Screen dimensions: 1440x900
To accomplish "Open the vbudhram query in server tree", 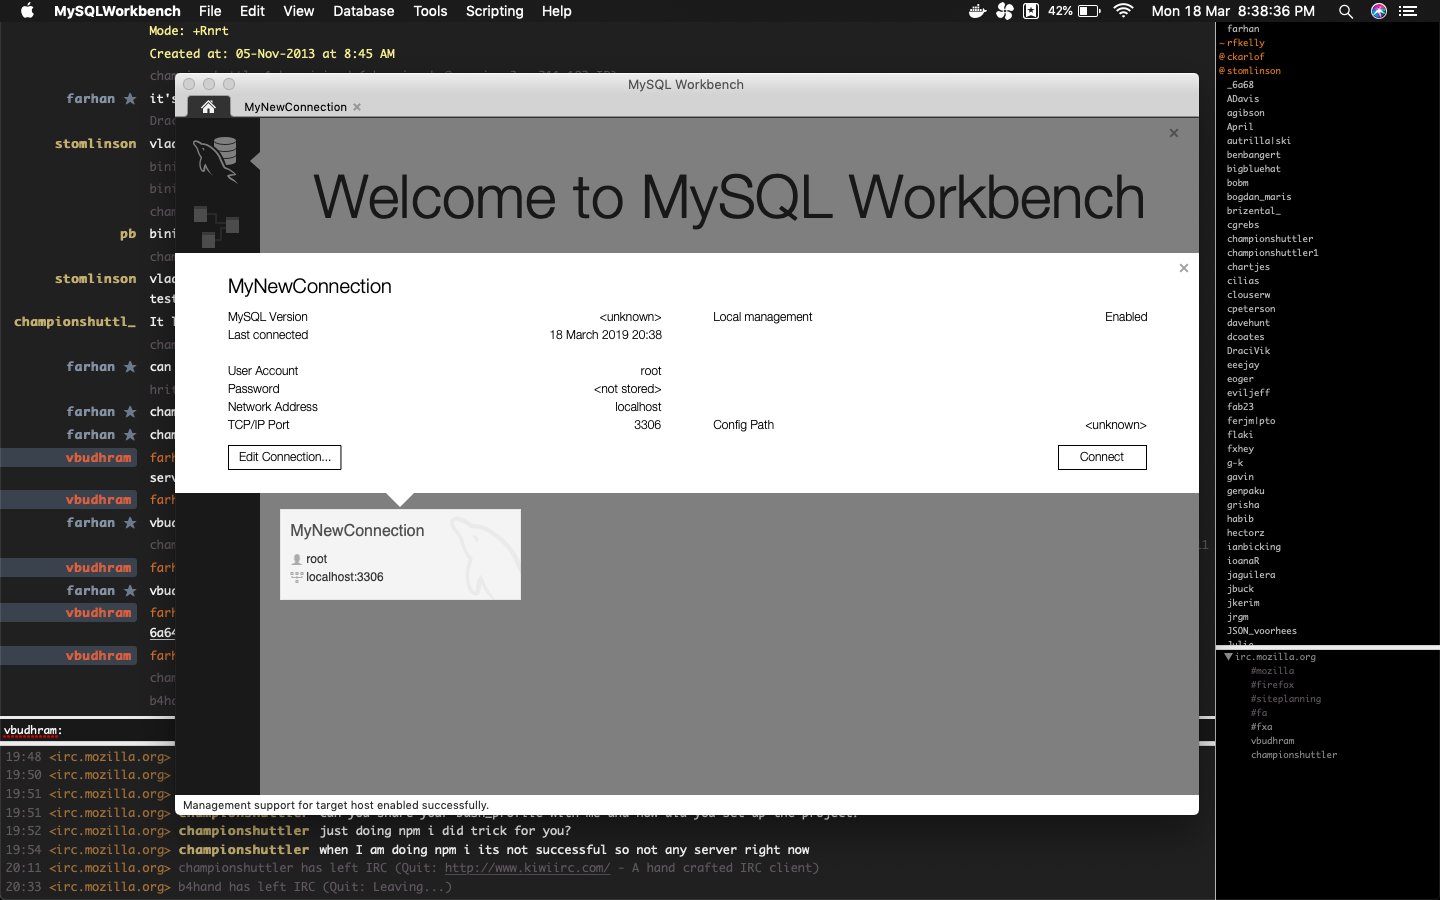I will coord(1272,741).
